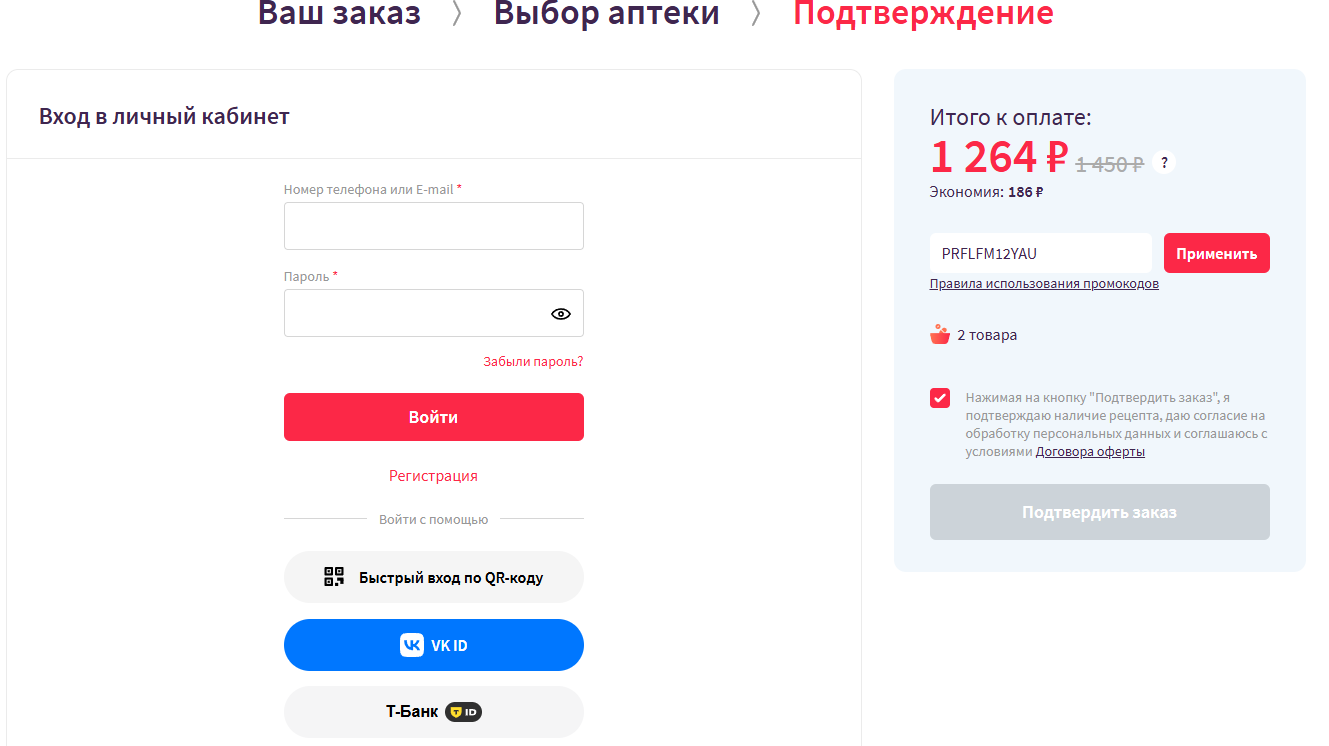The image size is (1329, 746).
Task: Open the Забыли пароль? link
Action: click(x=533, y=361)
